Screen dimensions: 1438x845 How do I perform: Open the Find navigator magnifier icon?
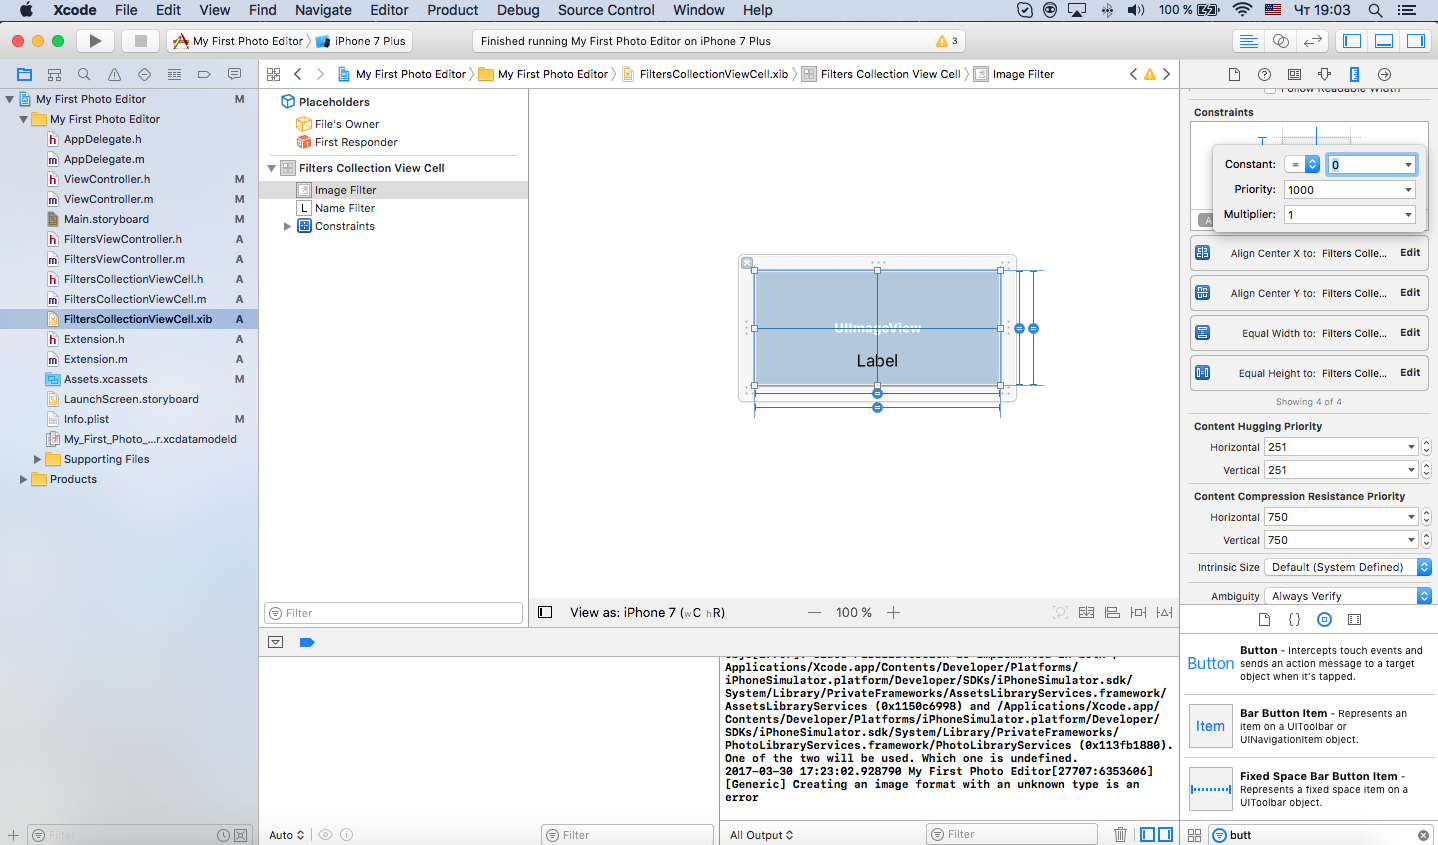pyautogui.click(x=84, y=74)
